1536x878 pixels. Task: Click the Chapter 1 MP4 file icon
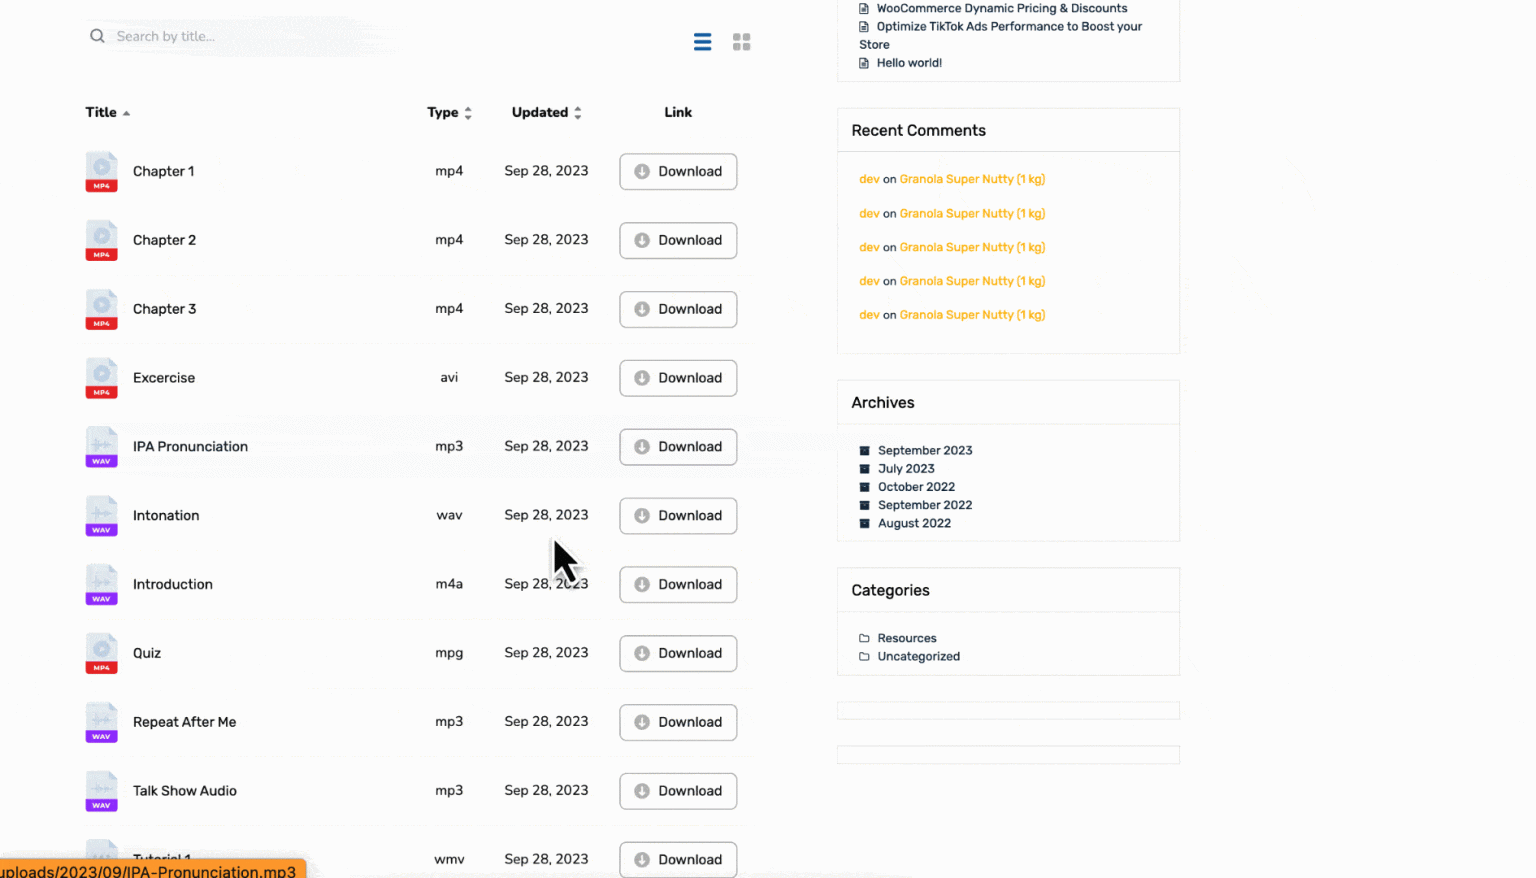pos(101,171)
